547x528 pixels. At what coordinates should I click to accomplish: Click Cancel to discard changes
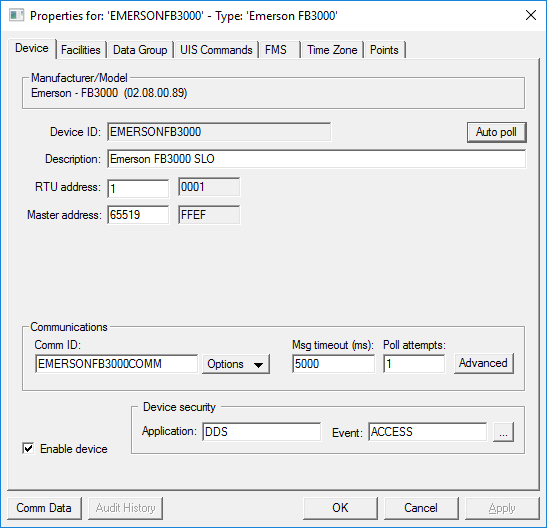421,508
